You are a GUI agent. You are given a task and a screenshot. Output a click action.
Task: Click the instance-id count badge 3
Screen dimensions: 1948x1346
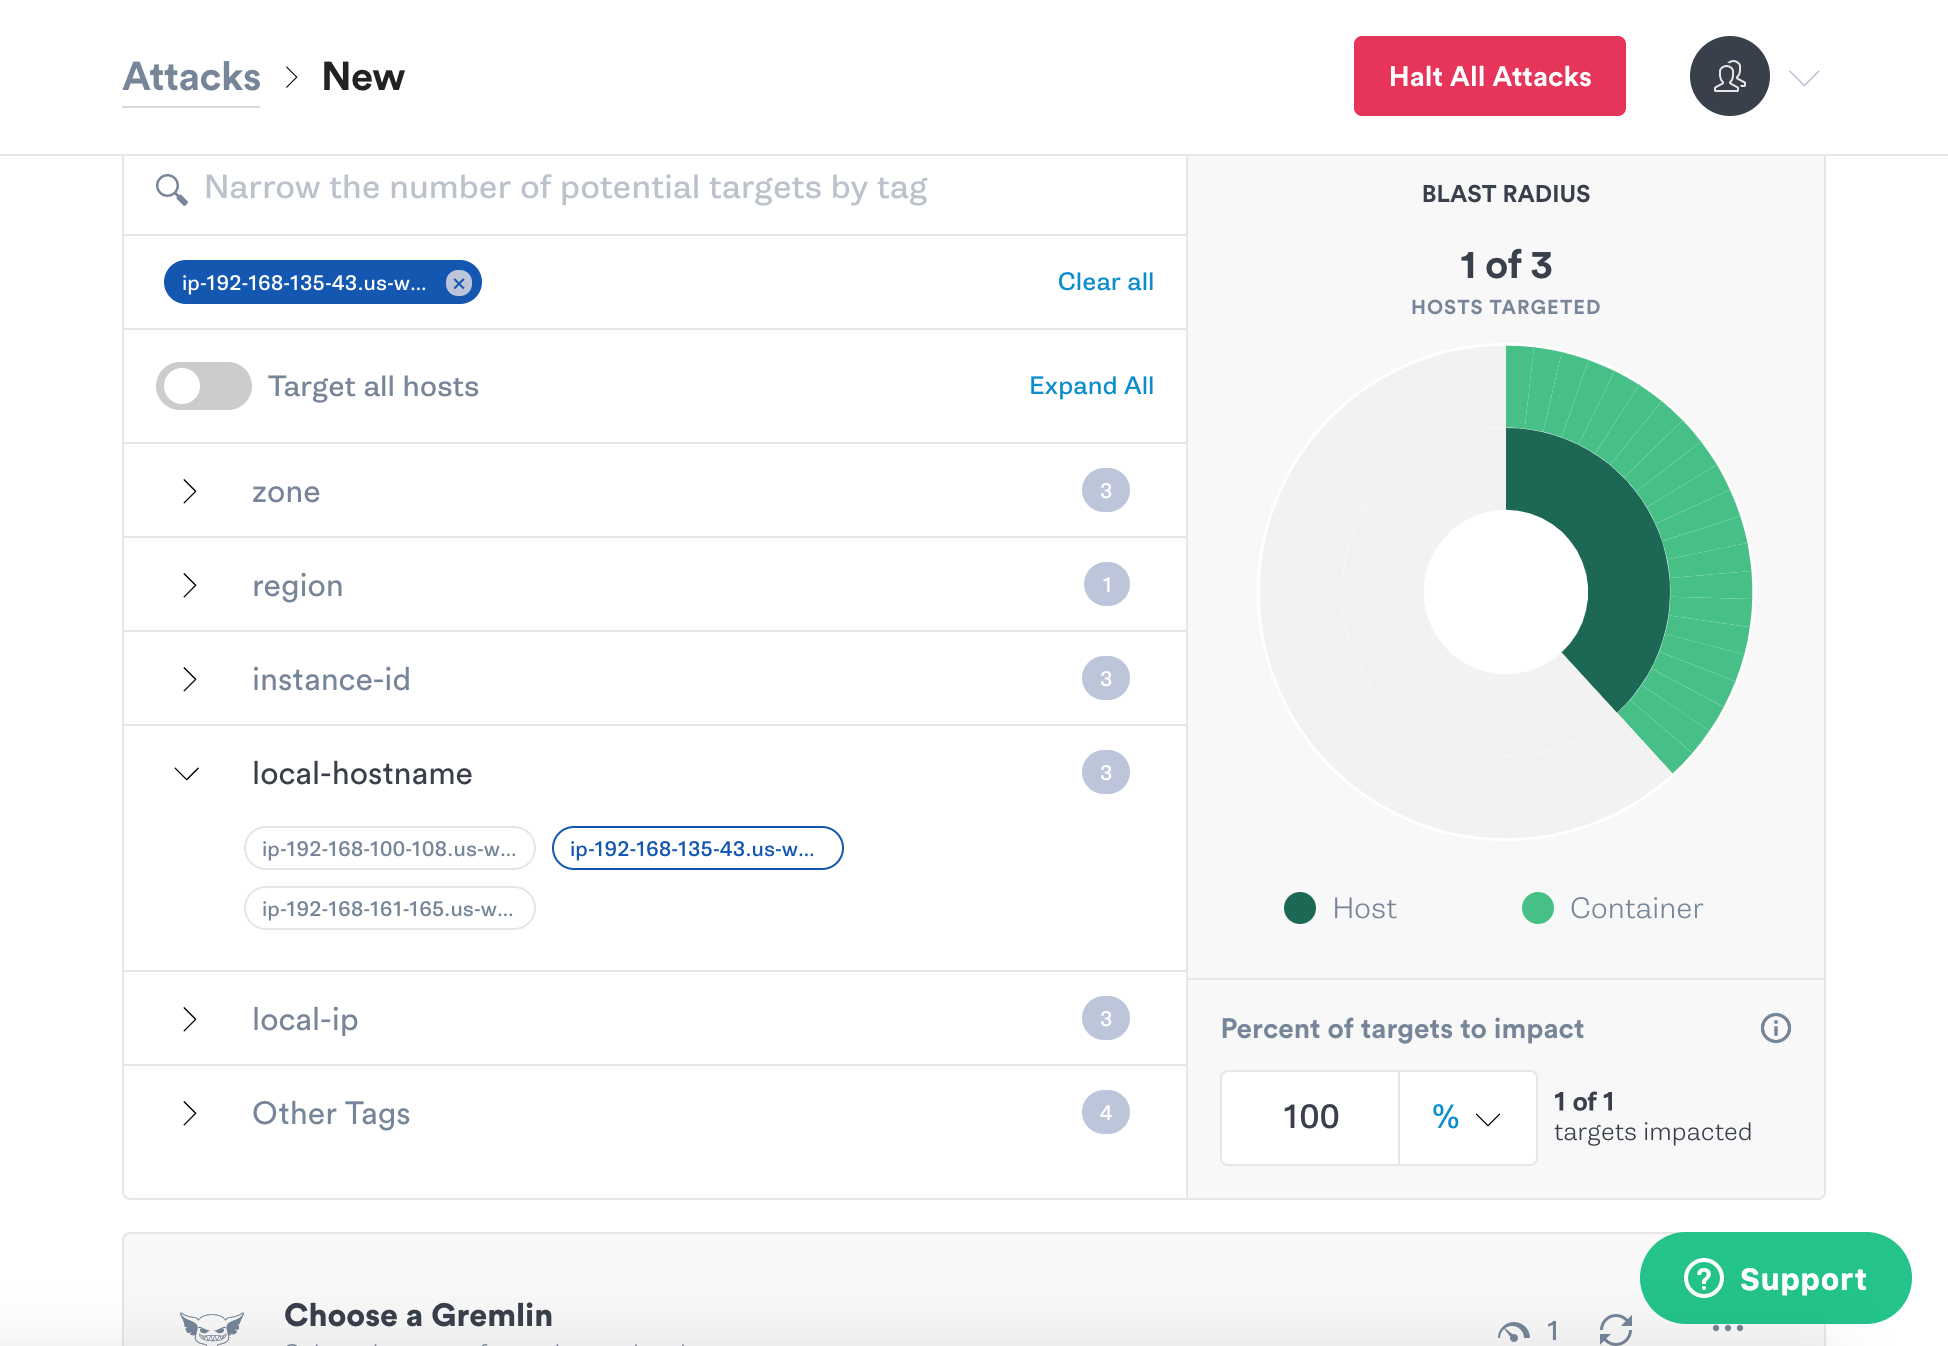tap(1106, 679)
